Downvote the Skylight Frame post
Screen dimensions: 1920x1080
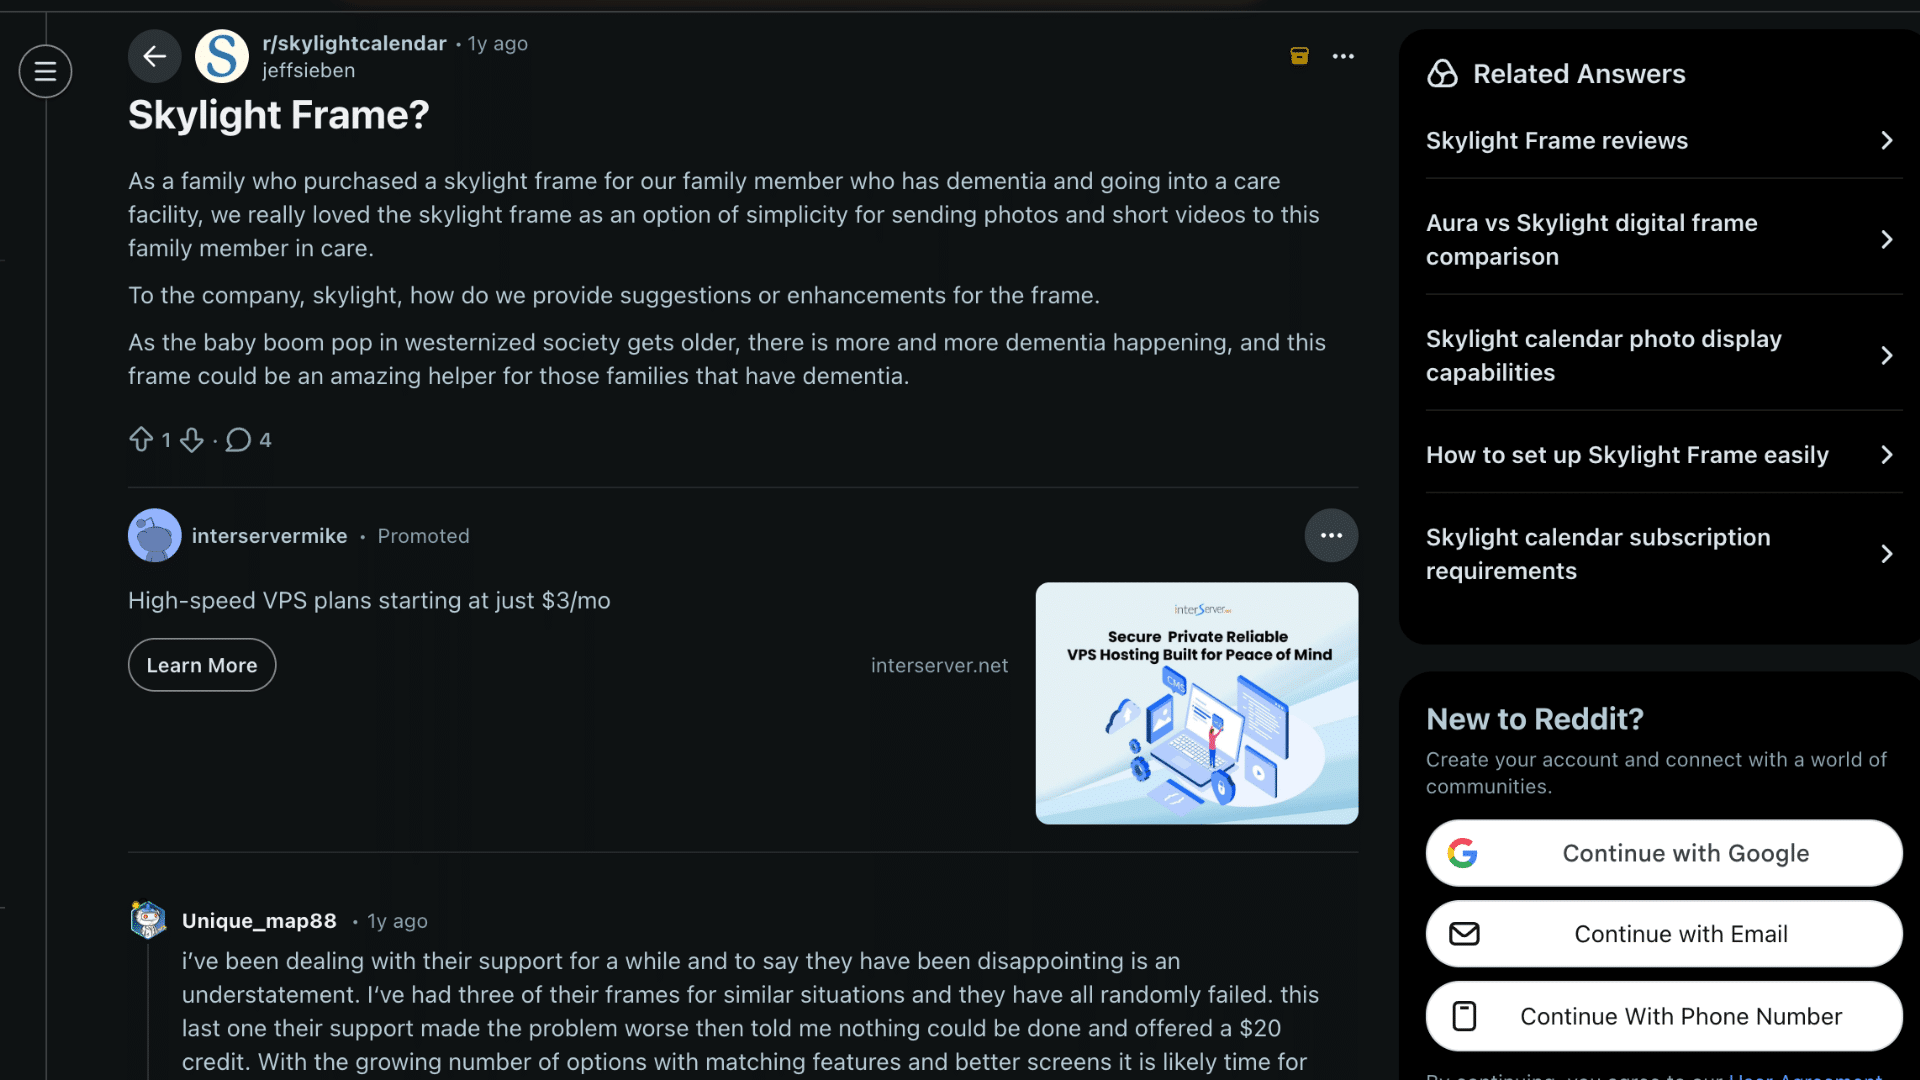192,439
